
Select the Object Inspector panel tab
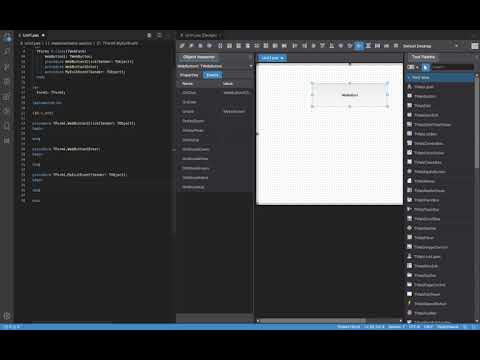click(199, 57)
